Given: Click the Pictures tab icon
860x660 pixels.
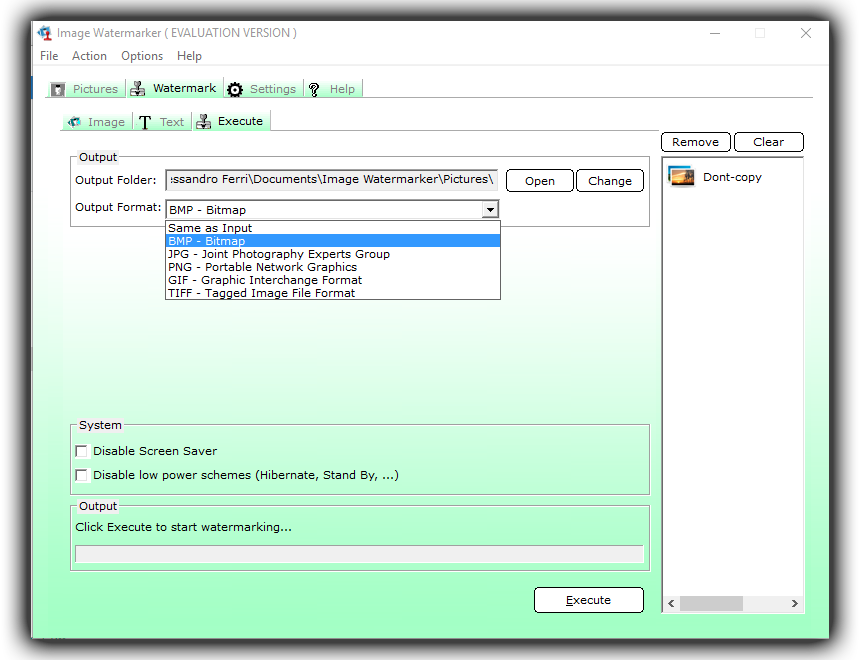Looking at the screenshot, I should pyautogui.click(x=58, y=89).
